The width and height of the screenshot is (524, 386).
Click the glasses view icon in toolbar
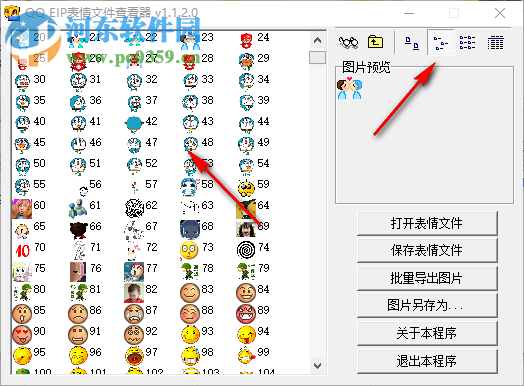pos(349,42)
